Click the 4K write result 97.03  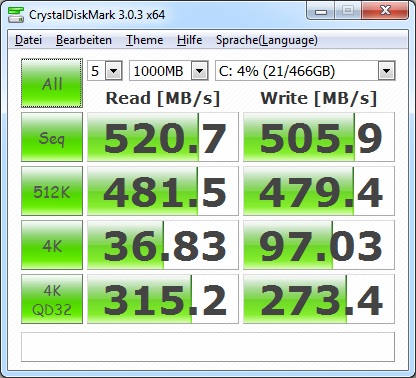click(x=319, y=245)
